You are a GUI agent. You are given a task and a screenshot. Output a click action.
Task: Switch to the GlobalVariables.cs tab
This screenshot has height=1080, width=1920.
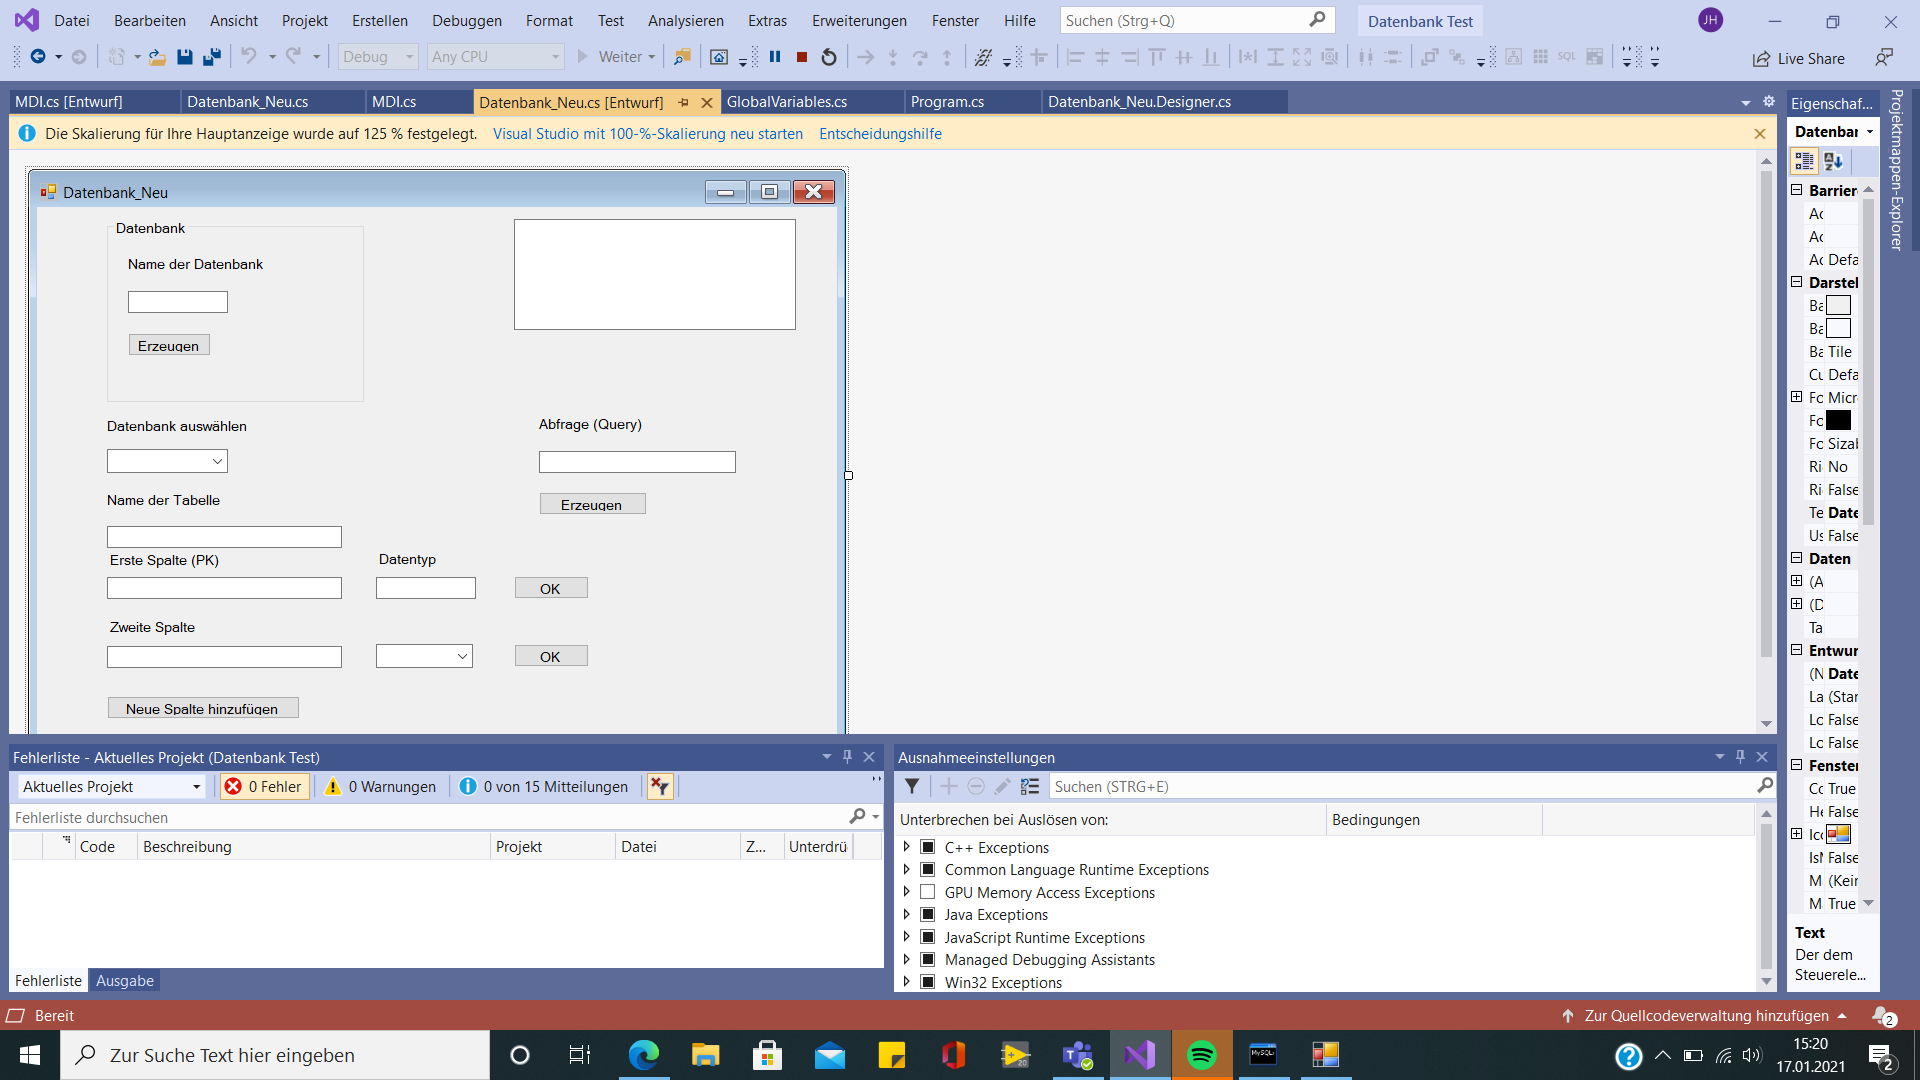pos(787,102)
